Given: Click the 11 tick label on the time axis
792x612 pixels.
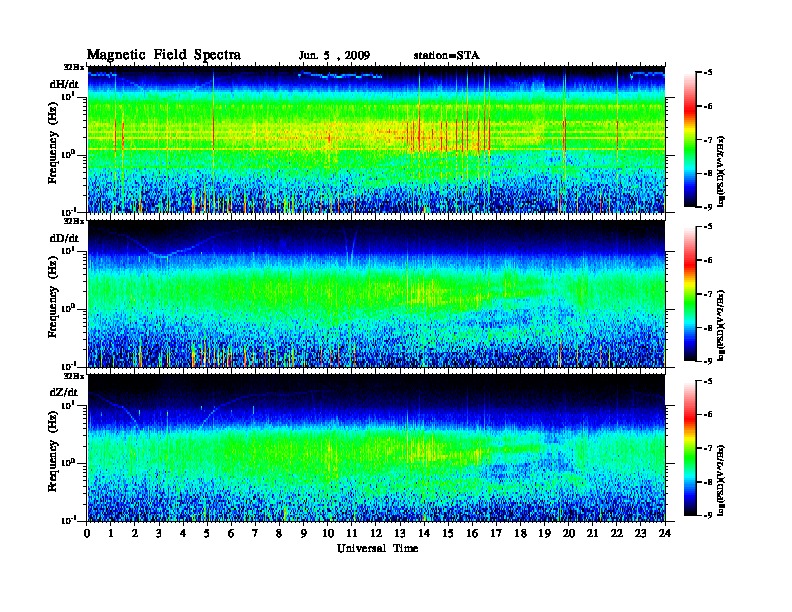Looking at the screenshot, I should coord(352,534).
